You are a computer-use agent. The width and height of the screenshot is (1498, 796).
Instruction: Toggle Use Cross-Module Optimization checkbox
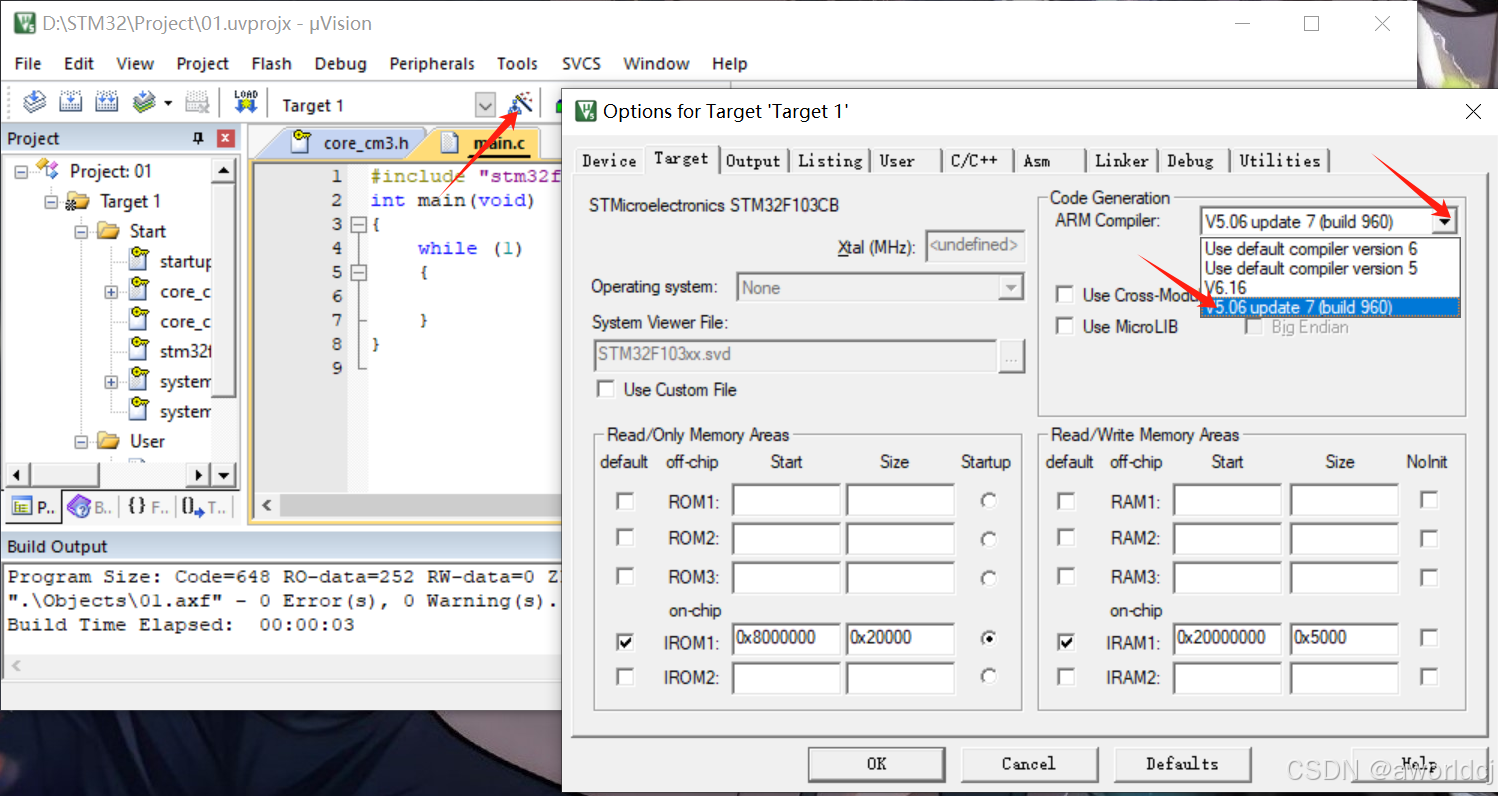click(x=1065, y=294)
